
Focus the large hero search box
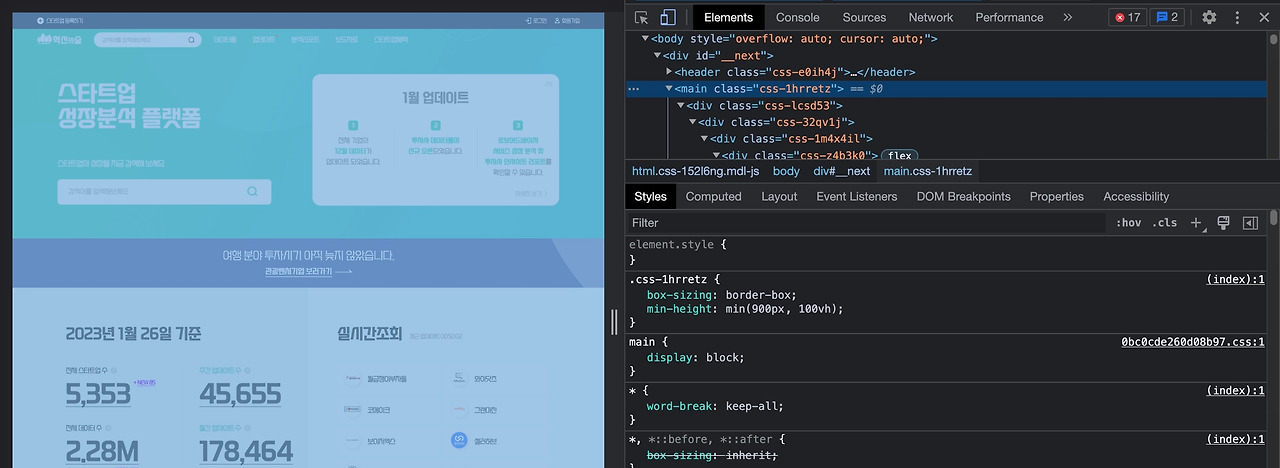(164, 192)
